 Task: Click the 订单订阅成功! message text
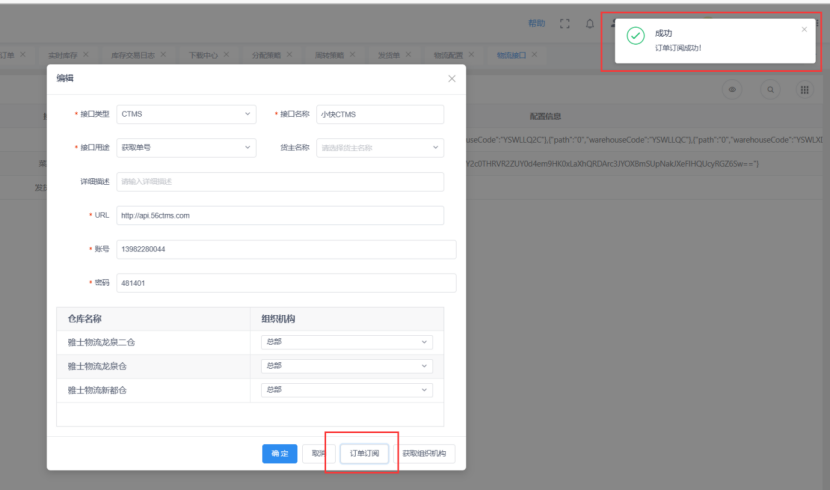pyautogui.click(x=678, y=48)
